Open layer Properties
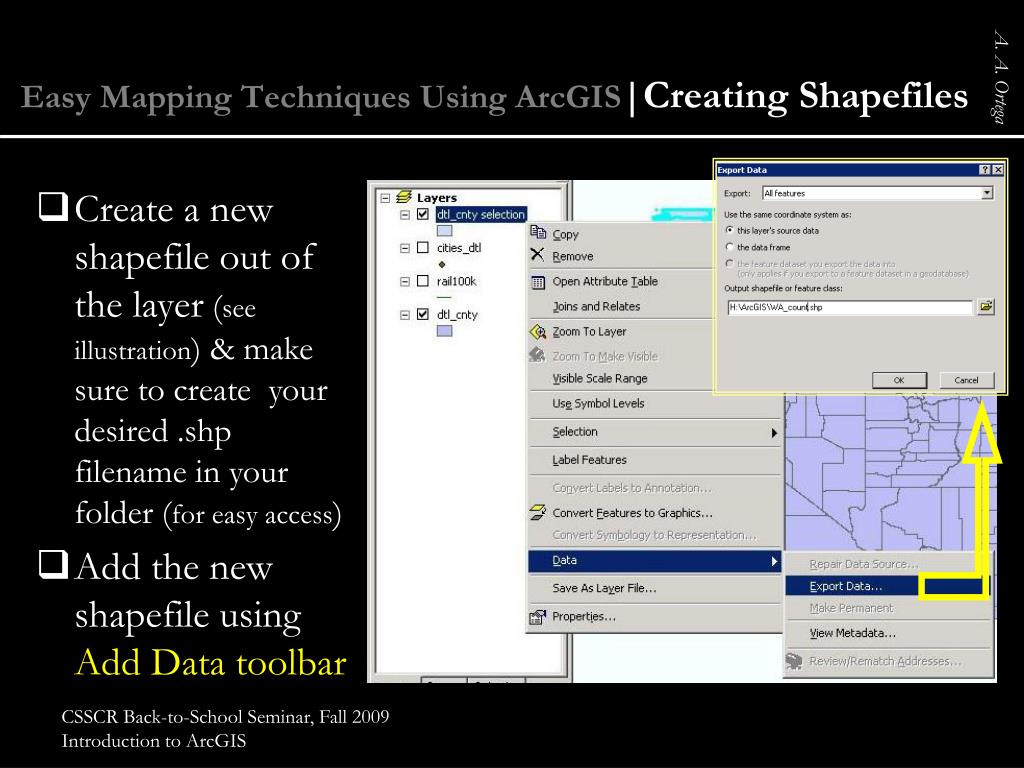The width and height of the screenshot is (1024, 768). click(584, 616)
